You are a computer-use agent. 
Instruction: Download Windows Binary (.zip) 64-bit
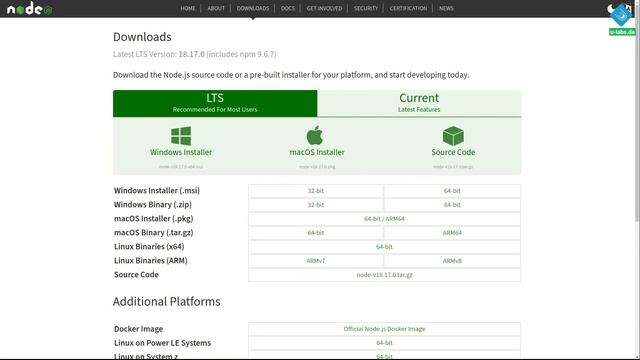click(x=452, y=204)
